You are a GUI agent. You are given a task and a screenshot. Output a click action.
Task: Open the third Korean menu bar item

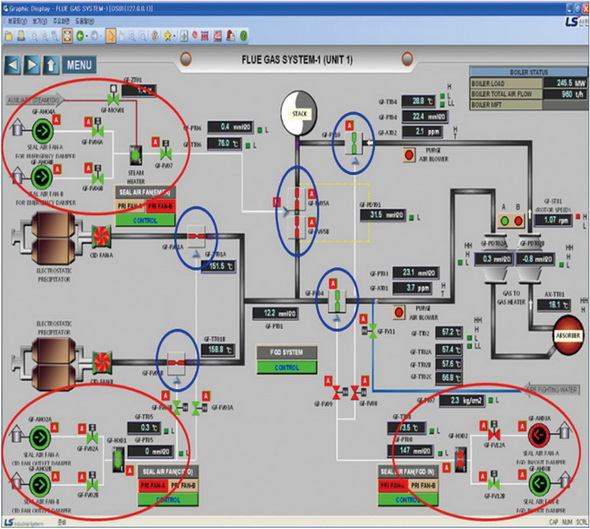[x=61, y=21]
